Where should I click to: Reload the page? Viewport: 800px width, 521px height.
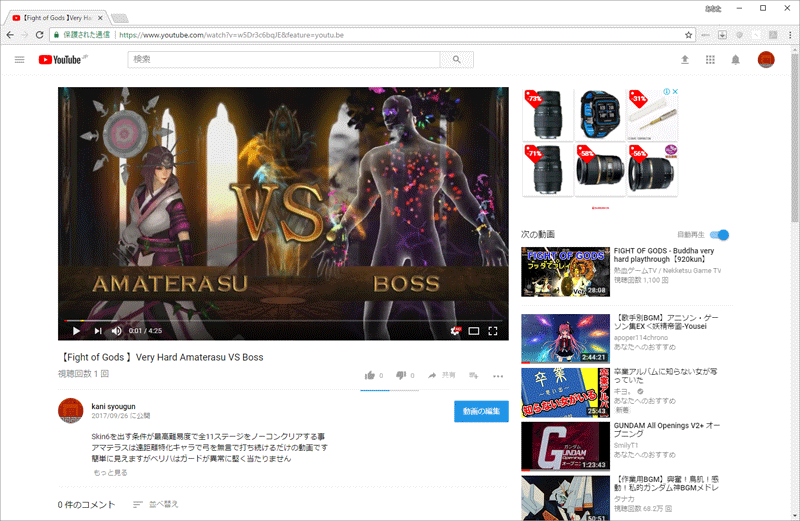coord(39,35)
